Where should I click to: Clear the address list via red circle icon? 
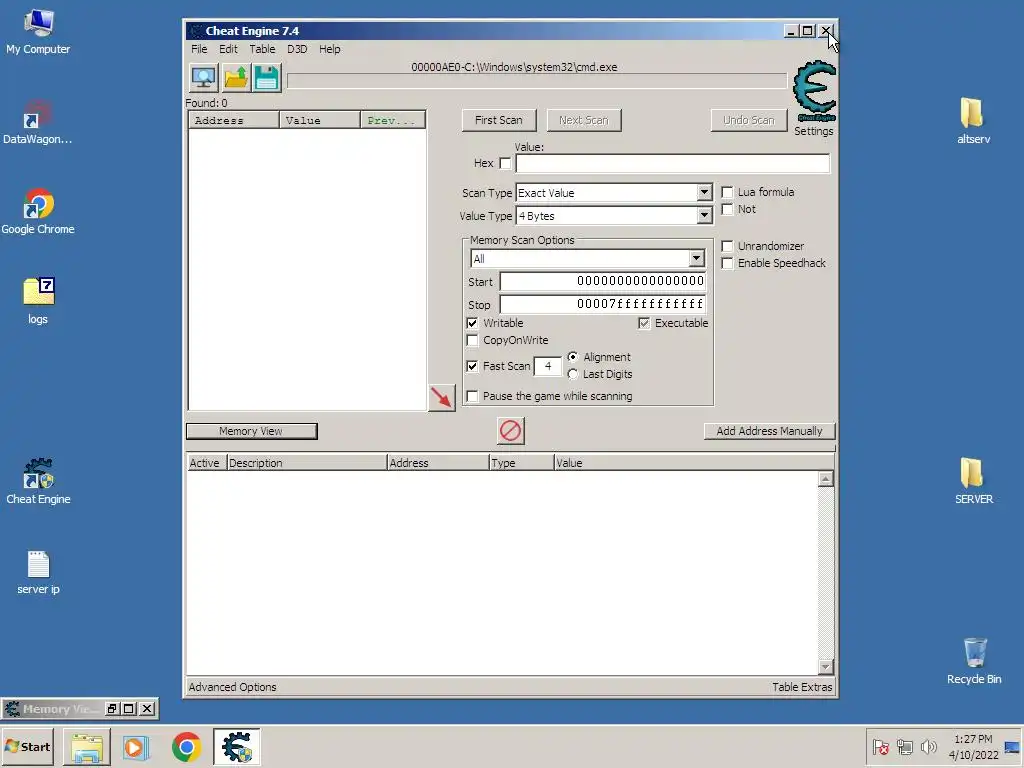point(511,431)
